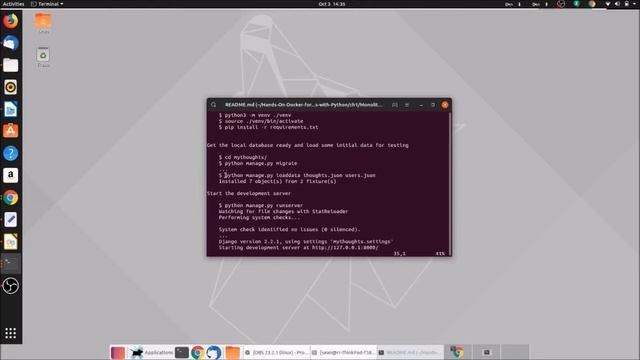Open the terminal hamburger menu
Image resolution: width=640 pixels, height=360 pixels.
(407, 105)
